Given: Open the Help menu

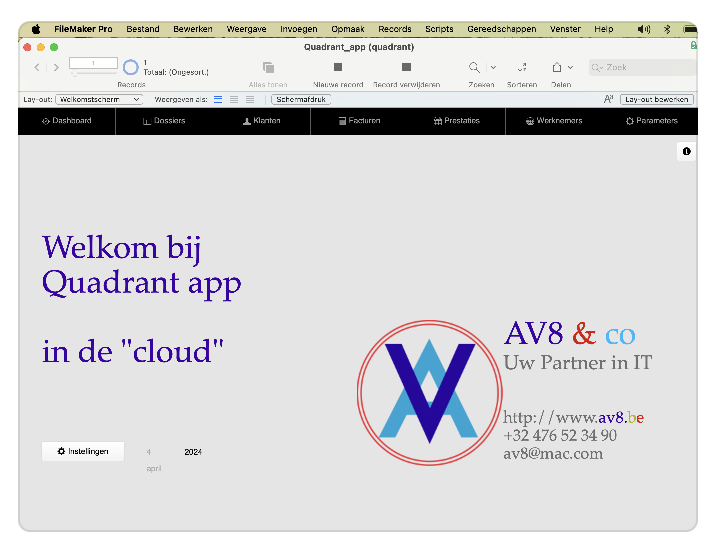Looking at the screenshot, I should 603,29.
